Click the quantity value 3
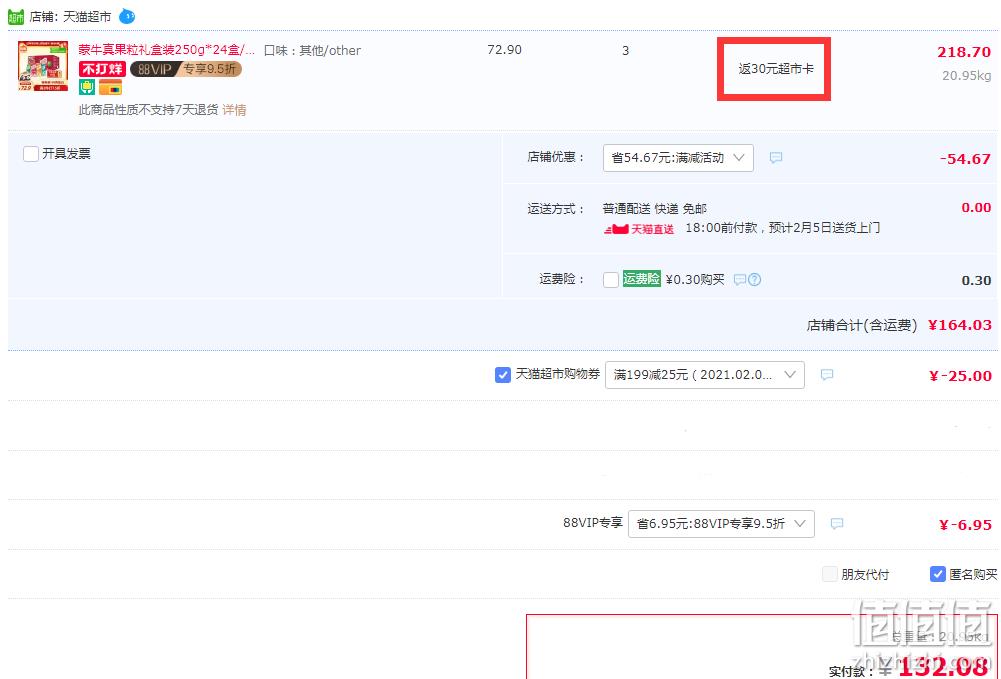The image size is (1001, 679). 626,50
